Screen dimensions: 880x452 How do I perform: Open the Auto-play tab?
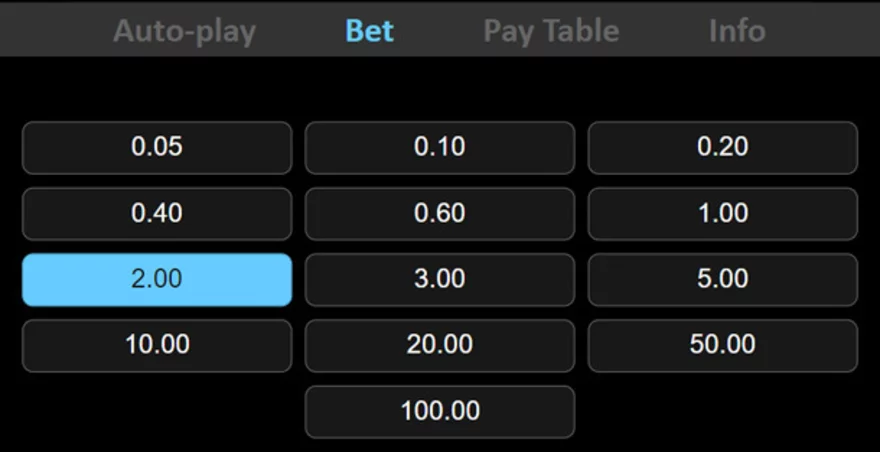(x=184, y=31)
